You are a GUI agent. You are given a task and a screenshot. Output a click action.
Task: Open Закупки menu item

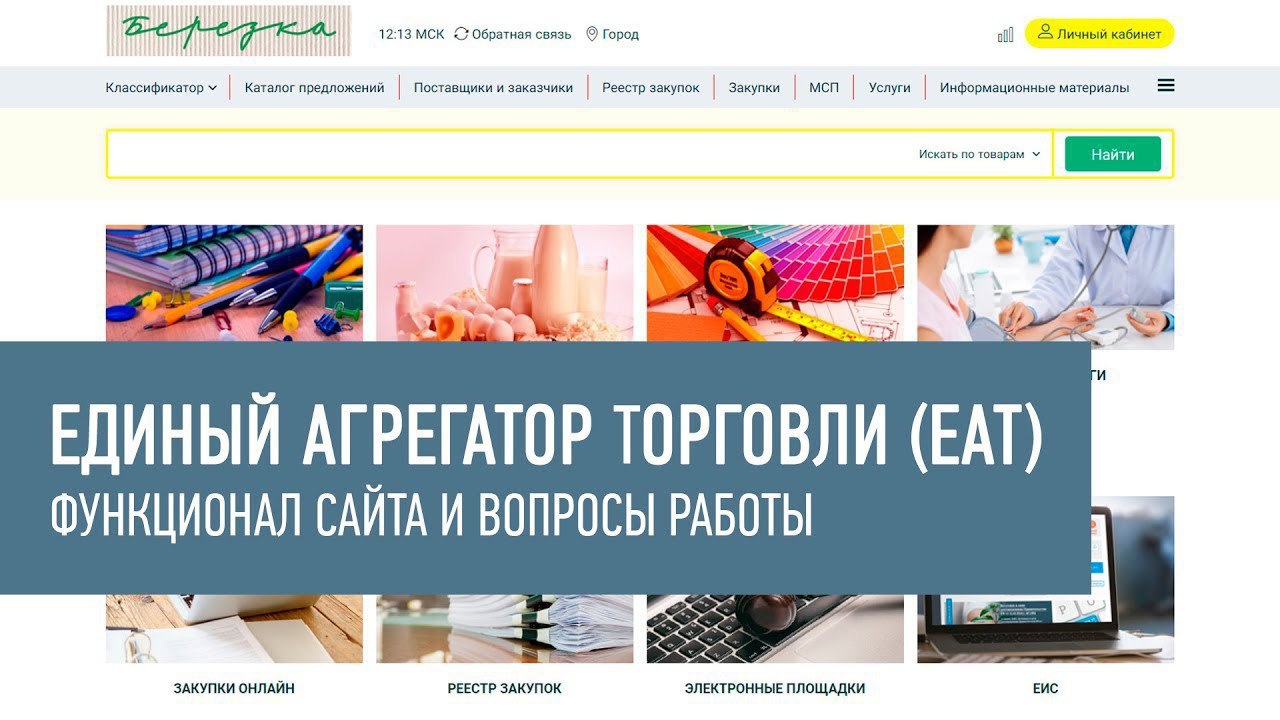[754, 88]
